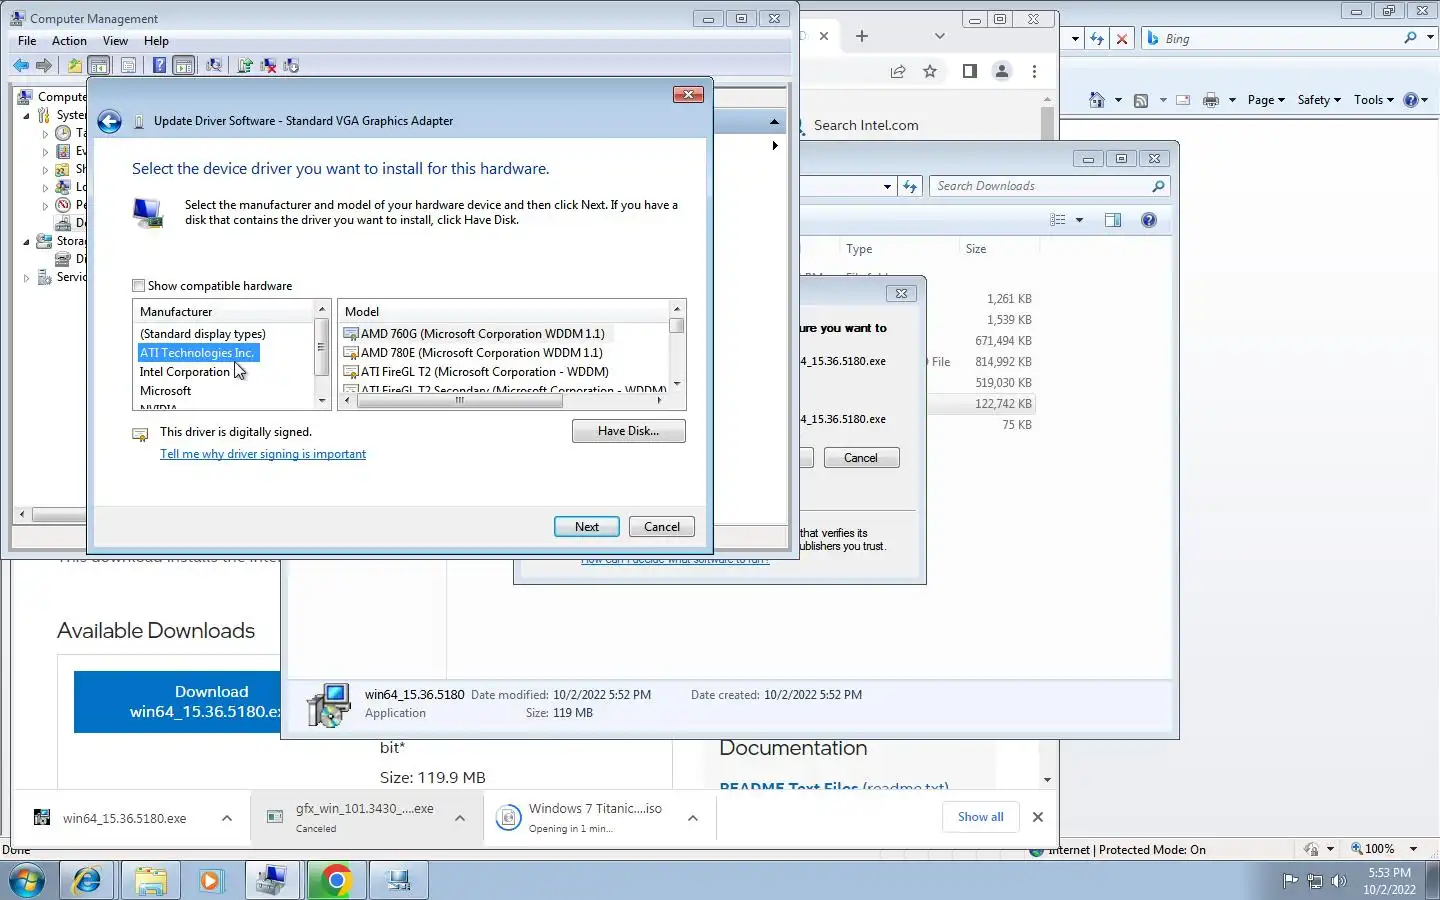Viewport: 1440px width, 900px height.
Task: Click the Have Disk... button
Action: pyautogui.click(x=628, y=431)
